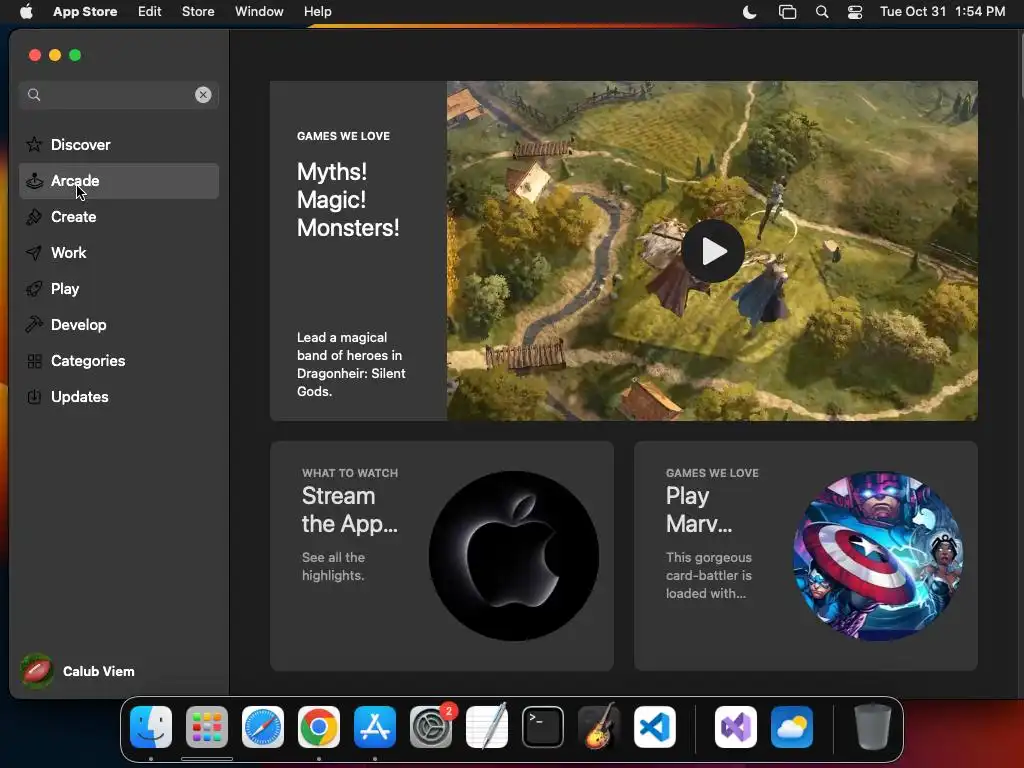The width and height of the screenshot is (1024, 768).
Task: Open the Calub Viem account name
Action: 99,671
